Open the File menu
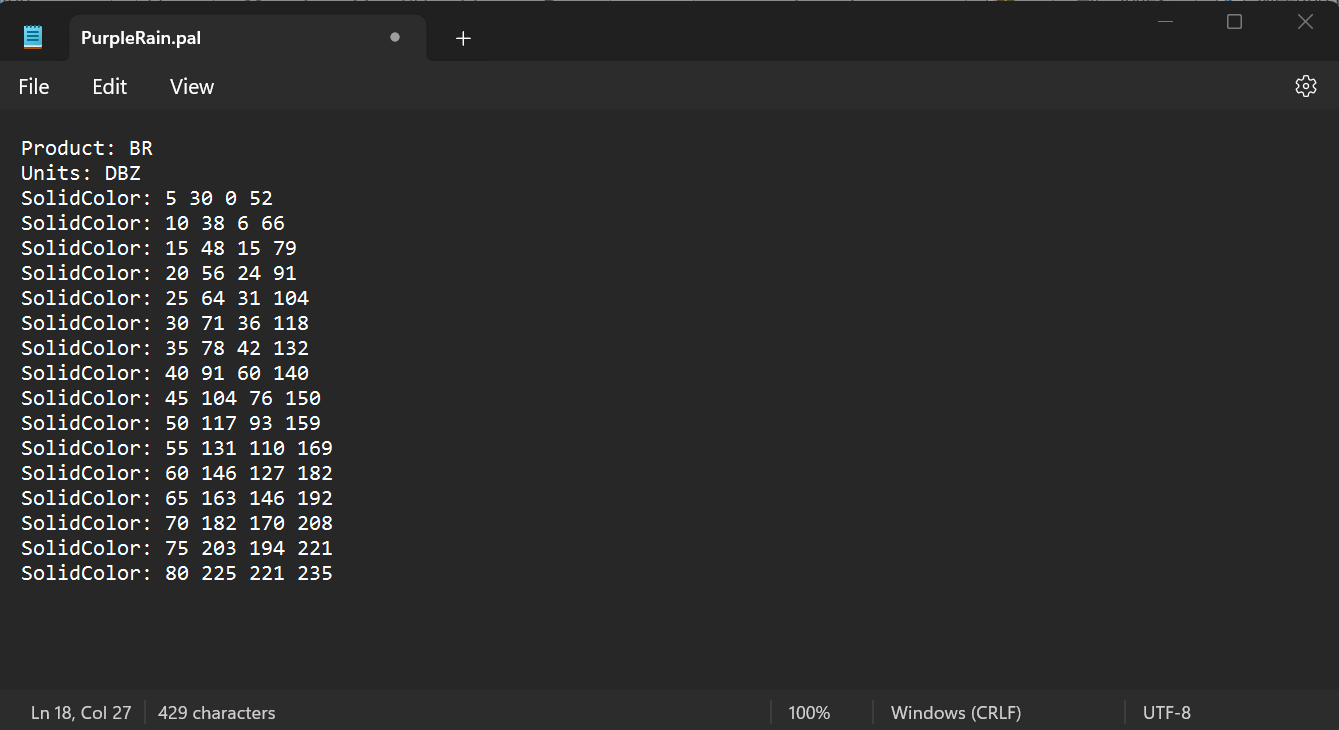The height and width of the screenshot is (730, 1339). tap(34, 87)
